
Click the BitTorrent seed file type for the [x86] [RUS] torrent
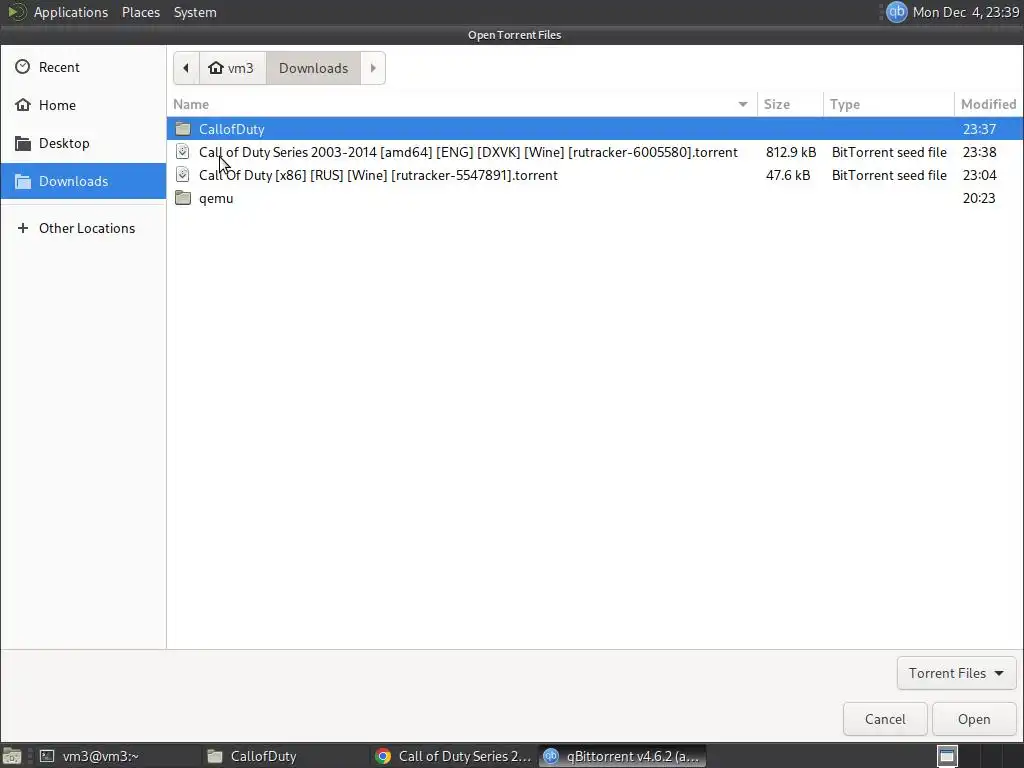point(889,175)
